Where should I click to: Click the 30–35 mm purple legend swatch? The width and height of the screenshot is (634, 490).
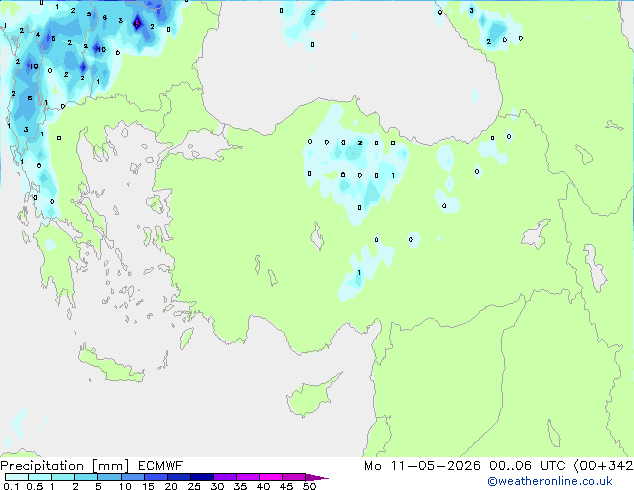point(224,477)
